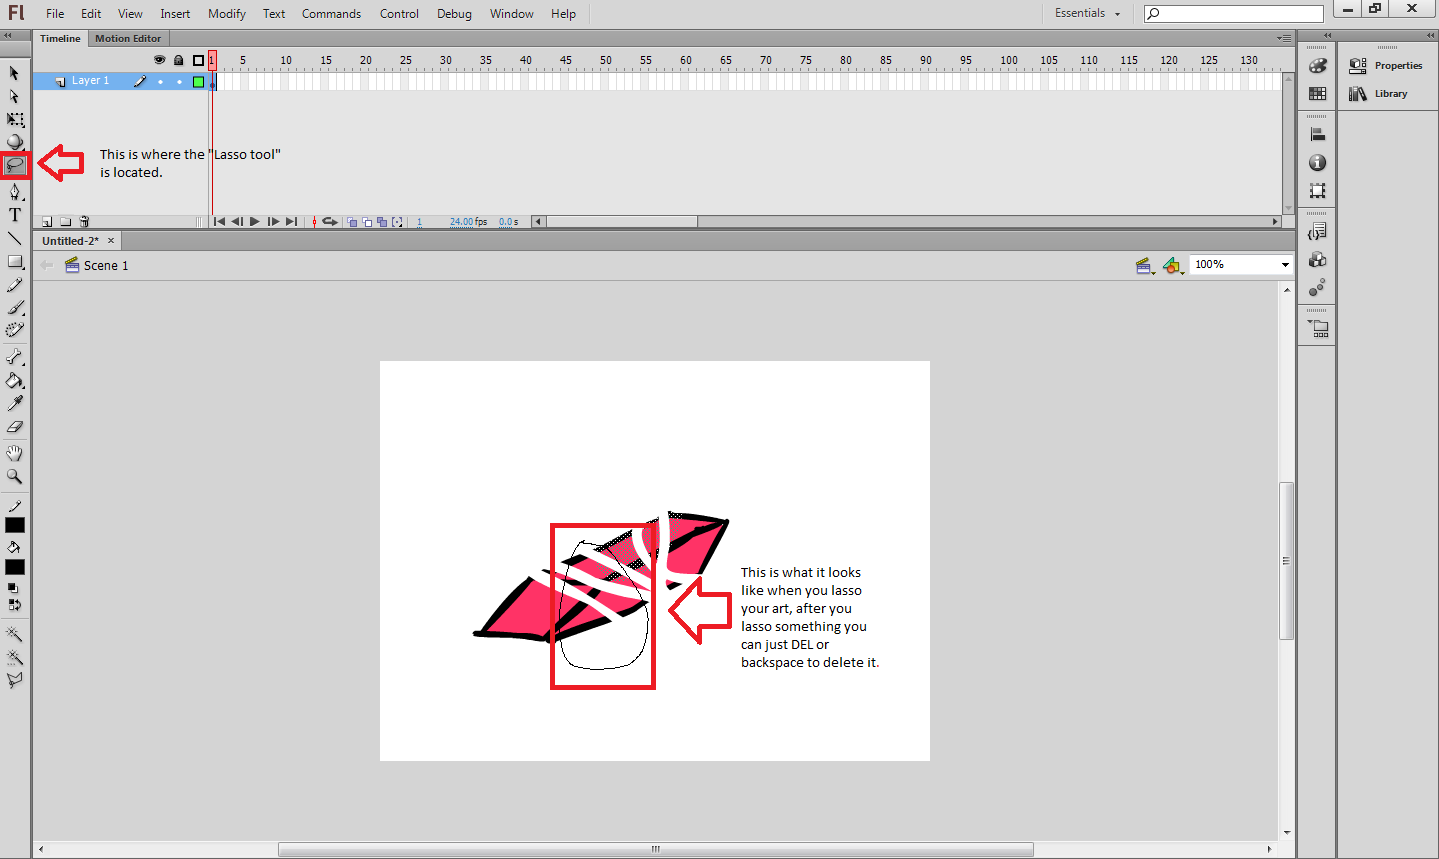
Task: Select the Zoom tool
Action: [15, 476]
